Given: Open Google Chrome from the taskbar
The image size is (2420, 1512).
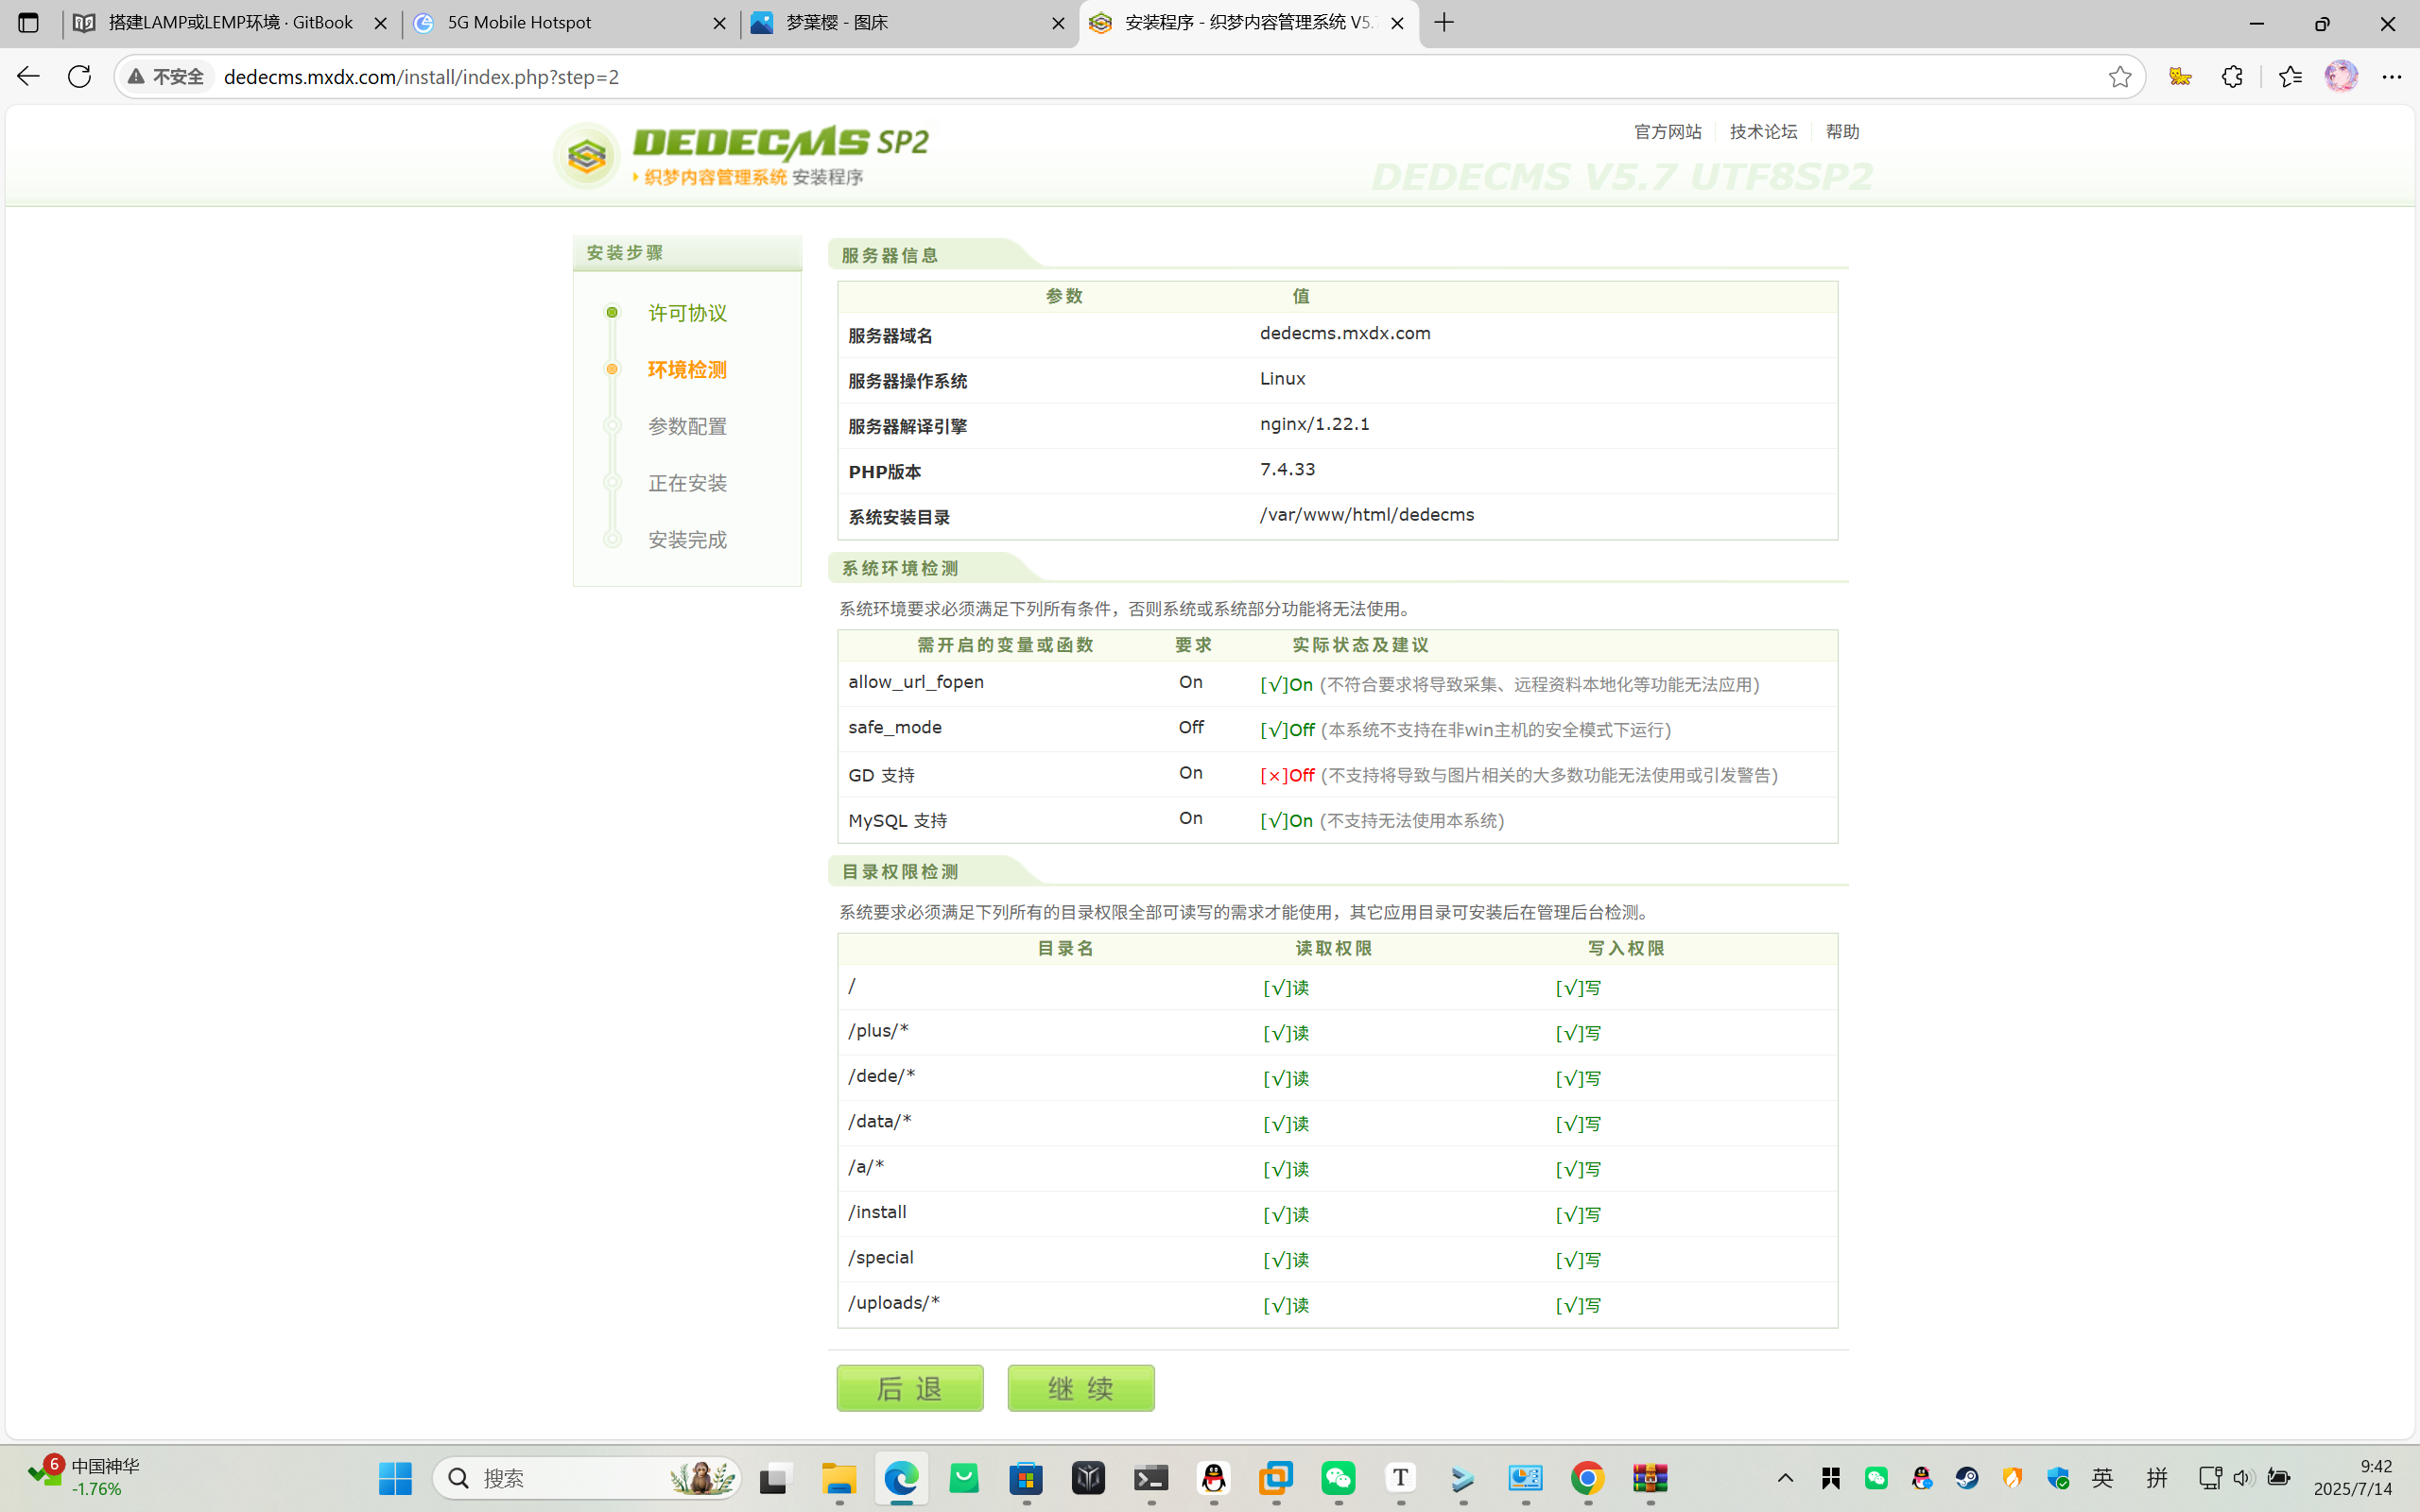Looking at the screenshot, I should [1588, 1478].
